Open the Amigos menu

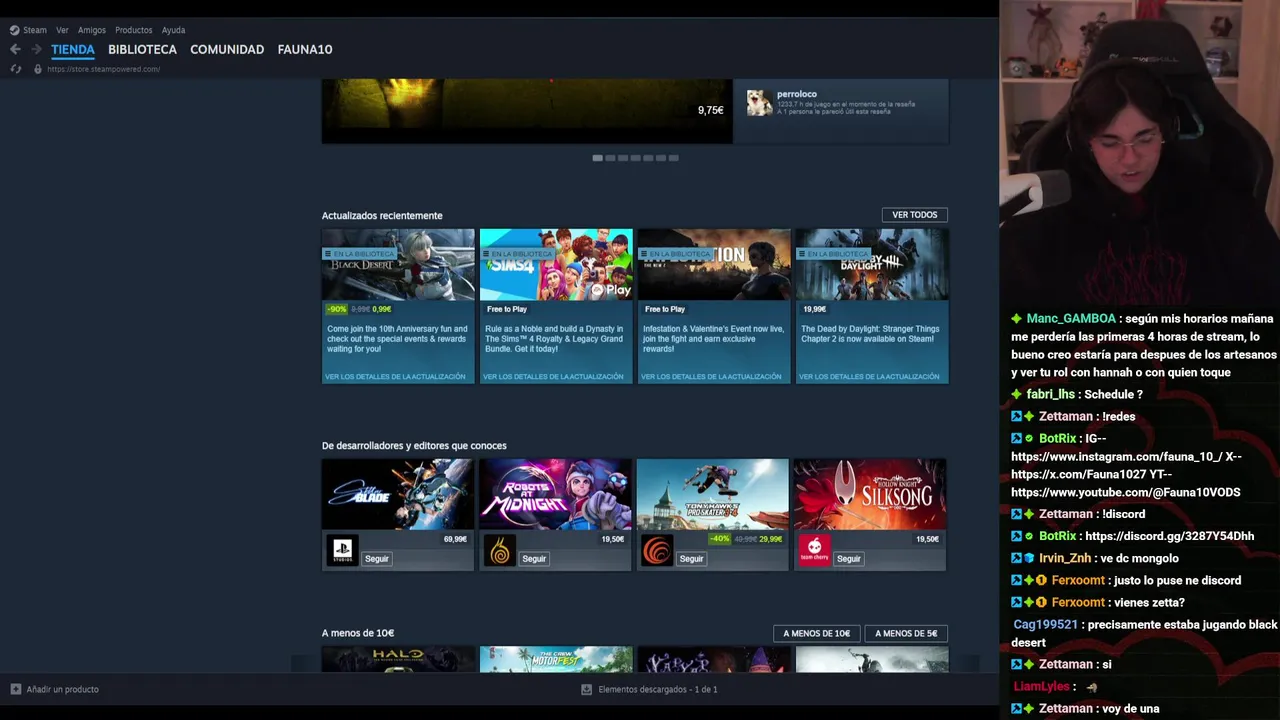point(92,30)
